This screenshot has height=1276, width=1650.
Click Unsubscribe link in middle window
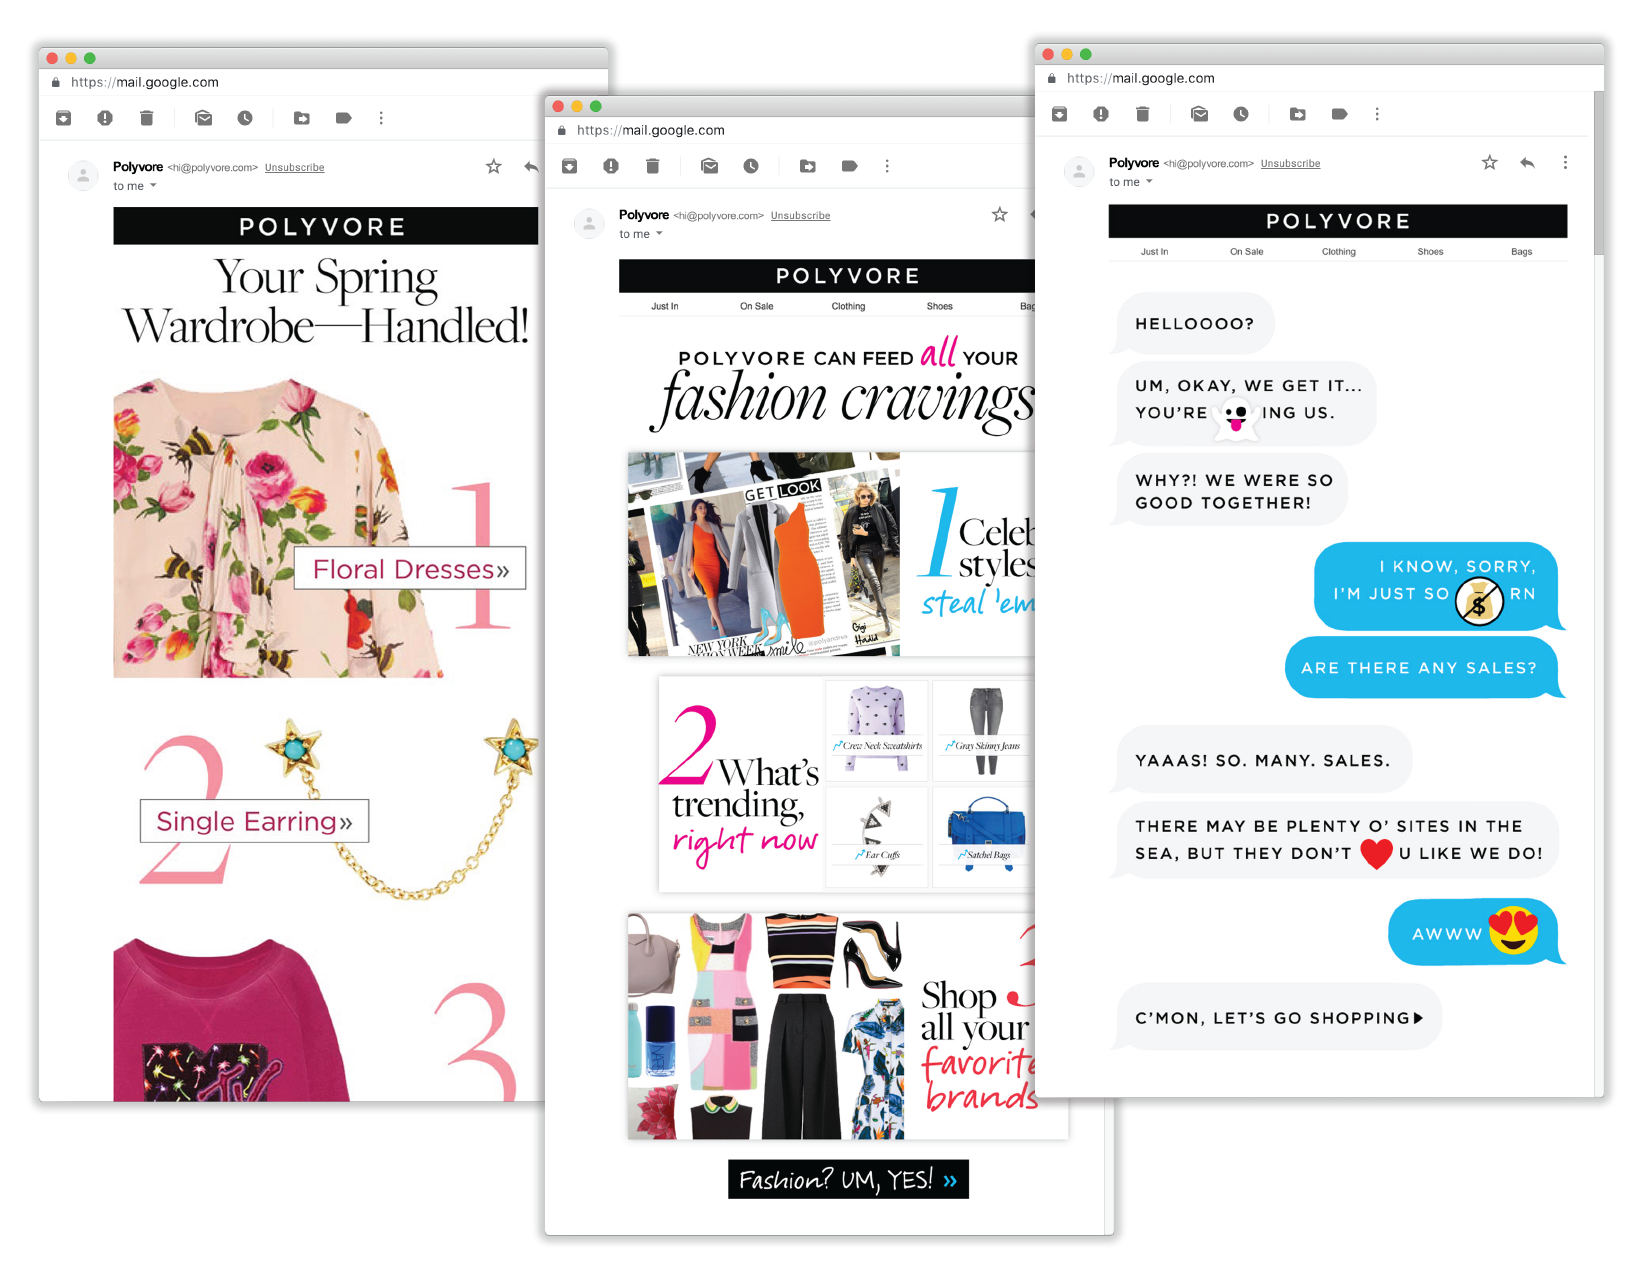(800, 216)
